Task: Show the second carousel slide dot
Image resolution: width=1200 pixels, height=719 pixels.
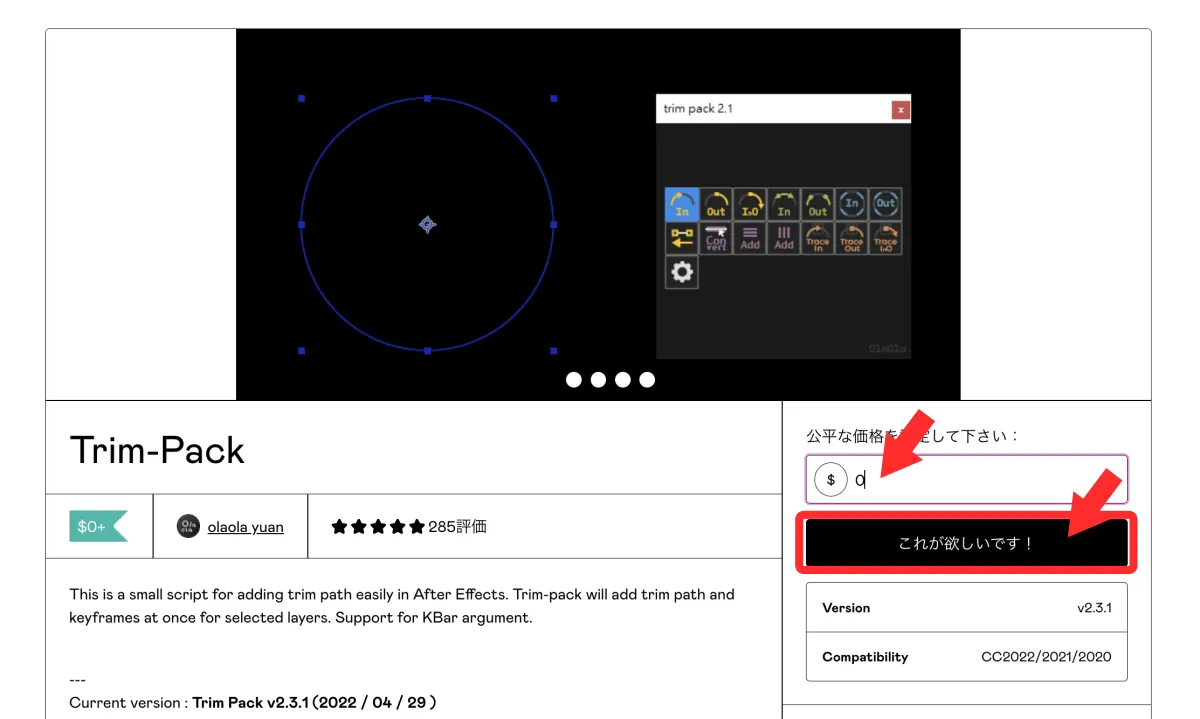Action: (x=598, y=380)
